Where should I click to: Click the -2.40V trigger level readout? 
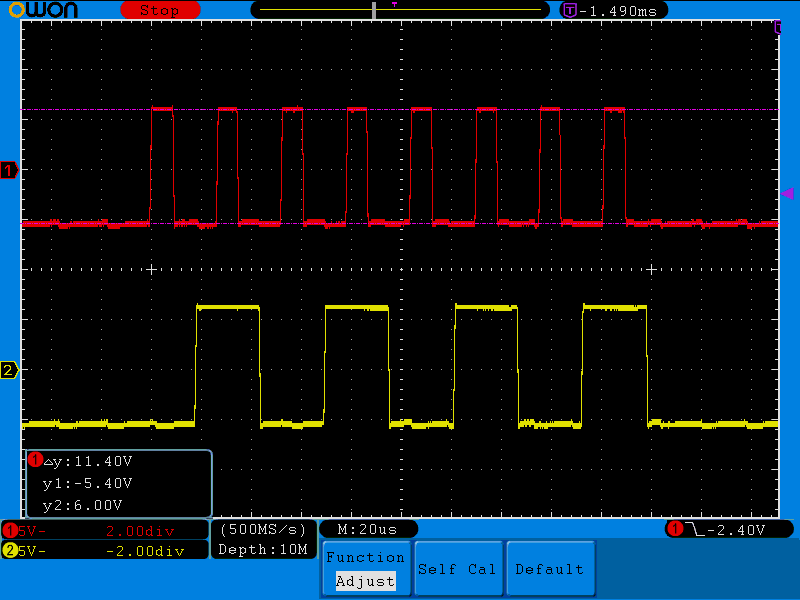(x=736, y=530)
